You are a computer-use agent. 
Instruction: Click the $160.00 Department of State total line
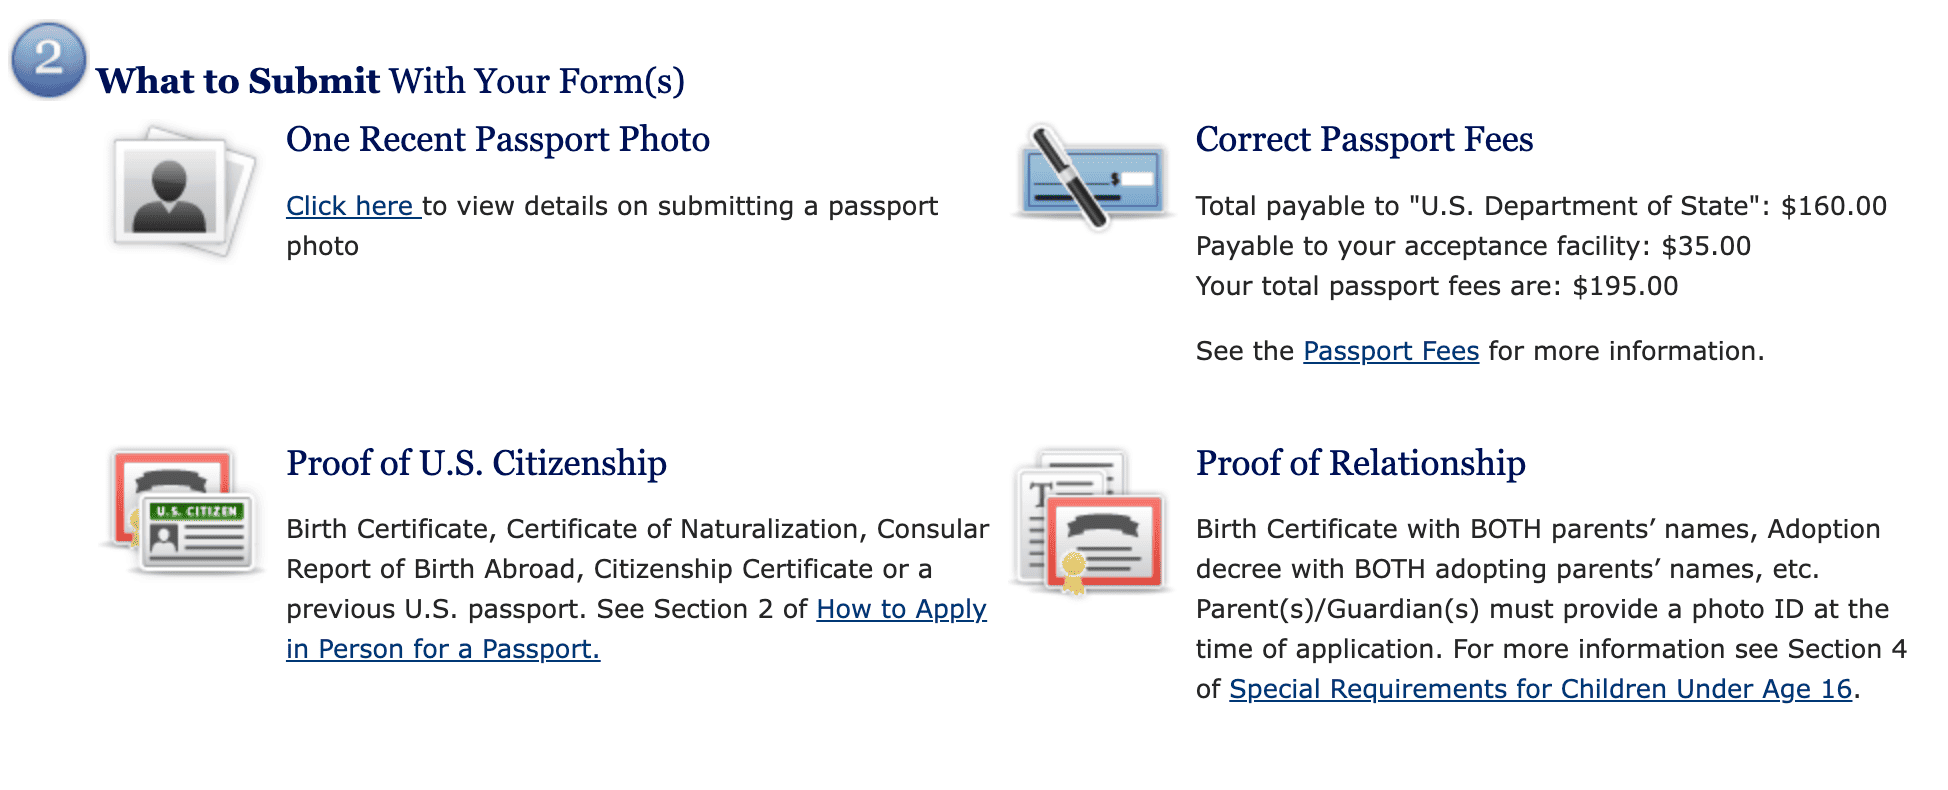click(1540, 206)
